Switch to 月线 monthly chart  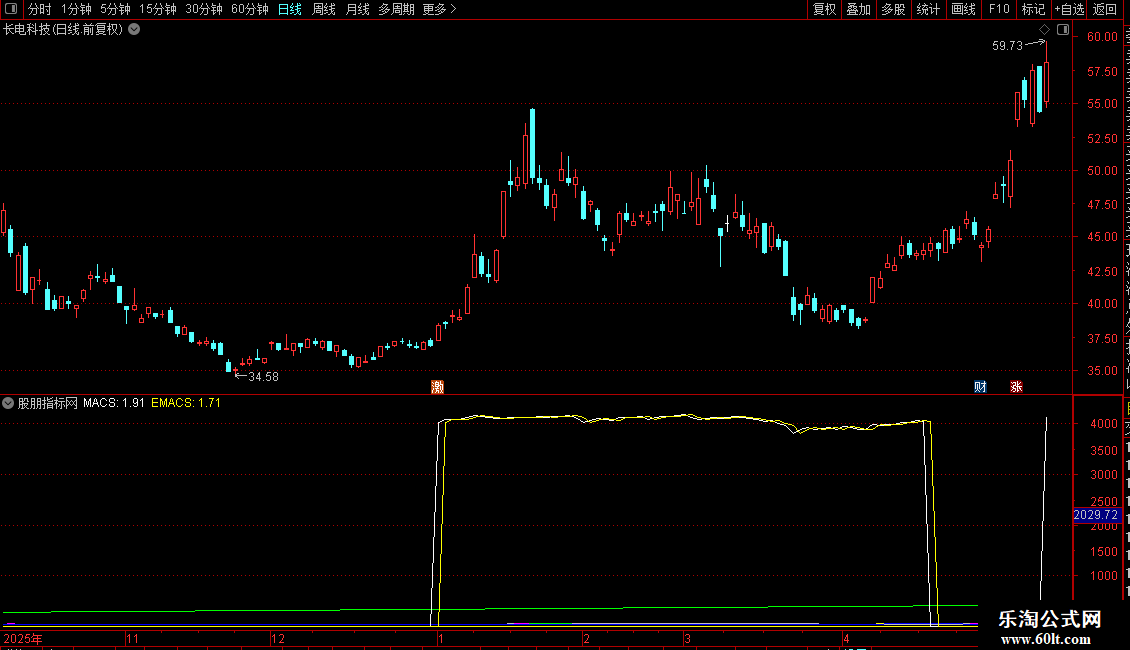click(357, 9)
